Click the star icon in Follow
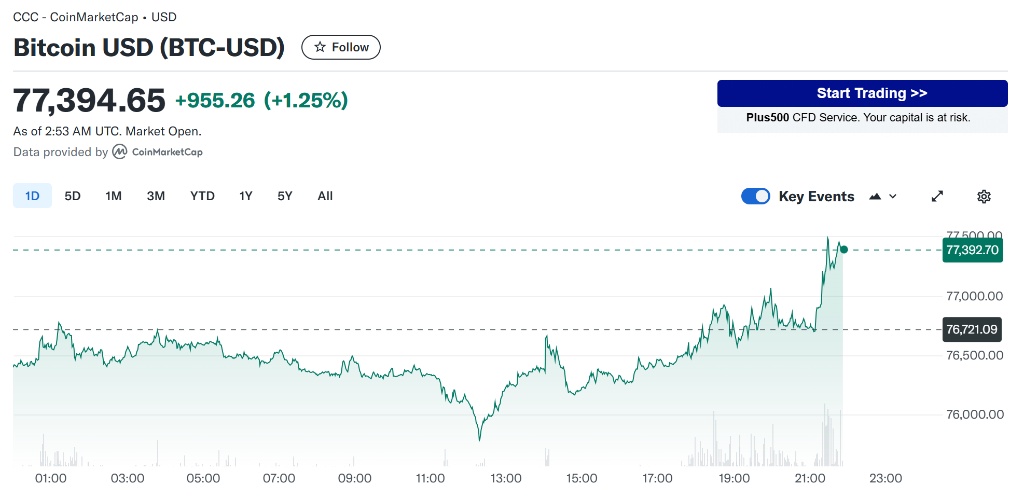The image size is (1024, 500). [320, 47]
